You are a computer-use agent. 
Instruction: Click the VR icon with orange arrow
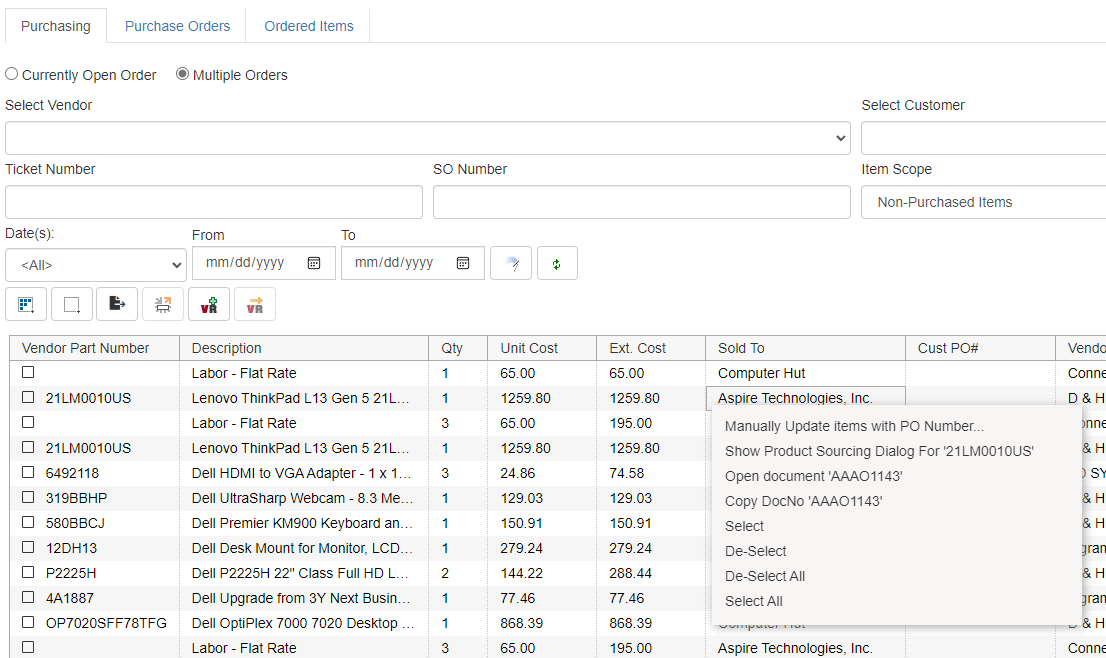(x=255, y=305)
